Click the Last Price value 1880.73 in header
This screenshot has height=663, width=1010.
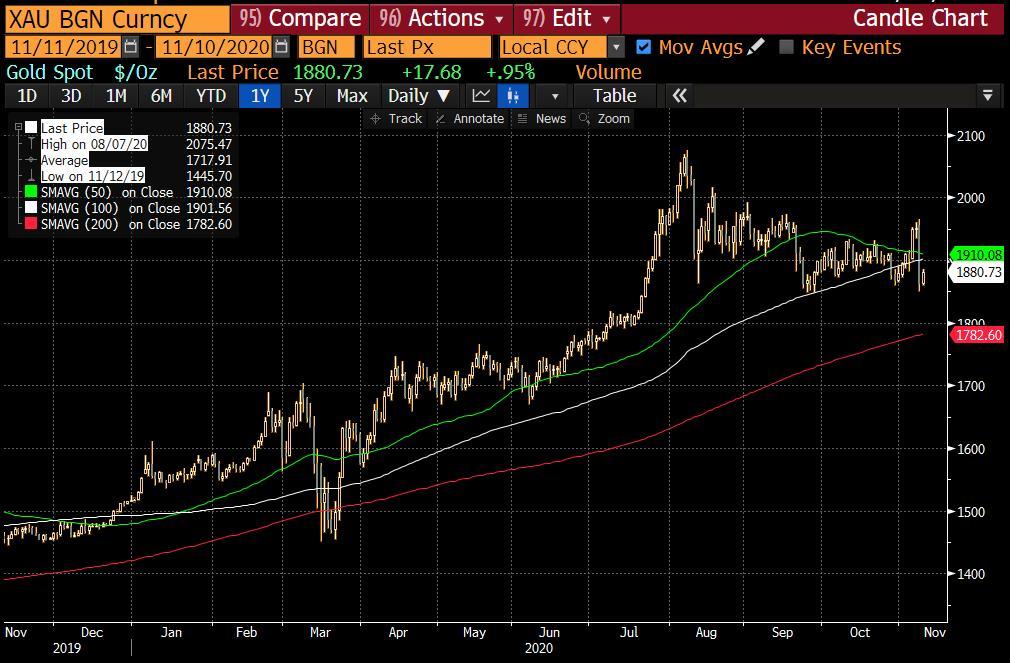pyautogui.click(x=328, y=72)
